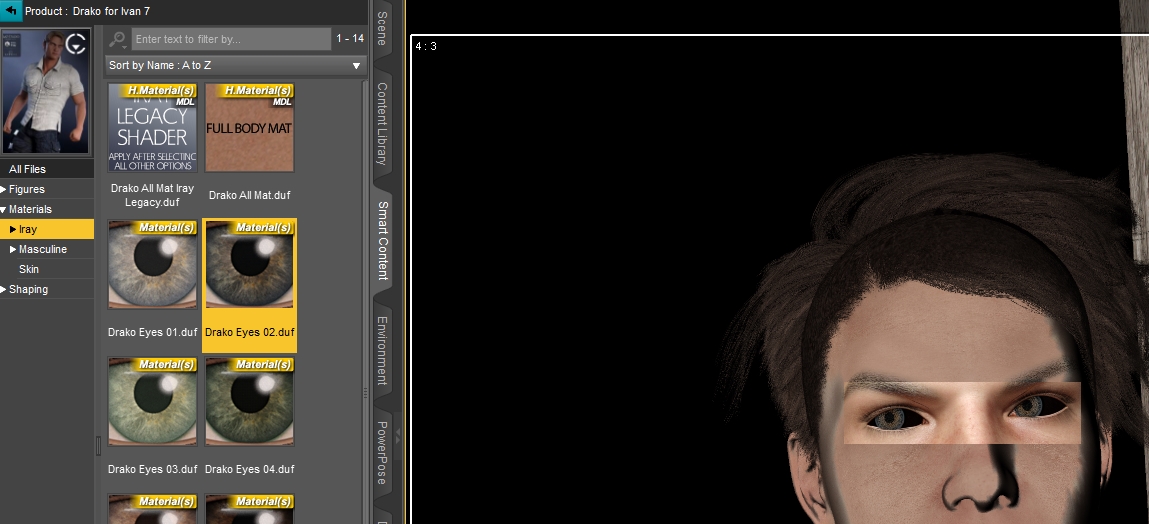The width and height of the screenshot is (1149, 524).
Task: Click the pane collapse handle beside PowerPose
Action: pyautogui.click(x=398, y=436)
